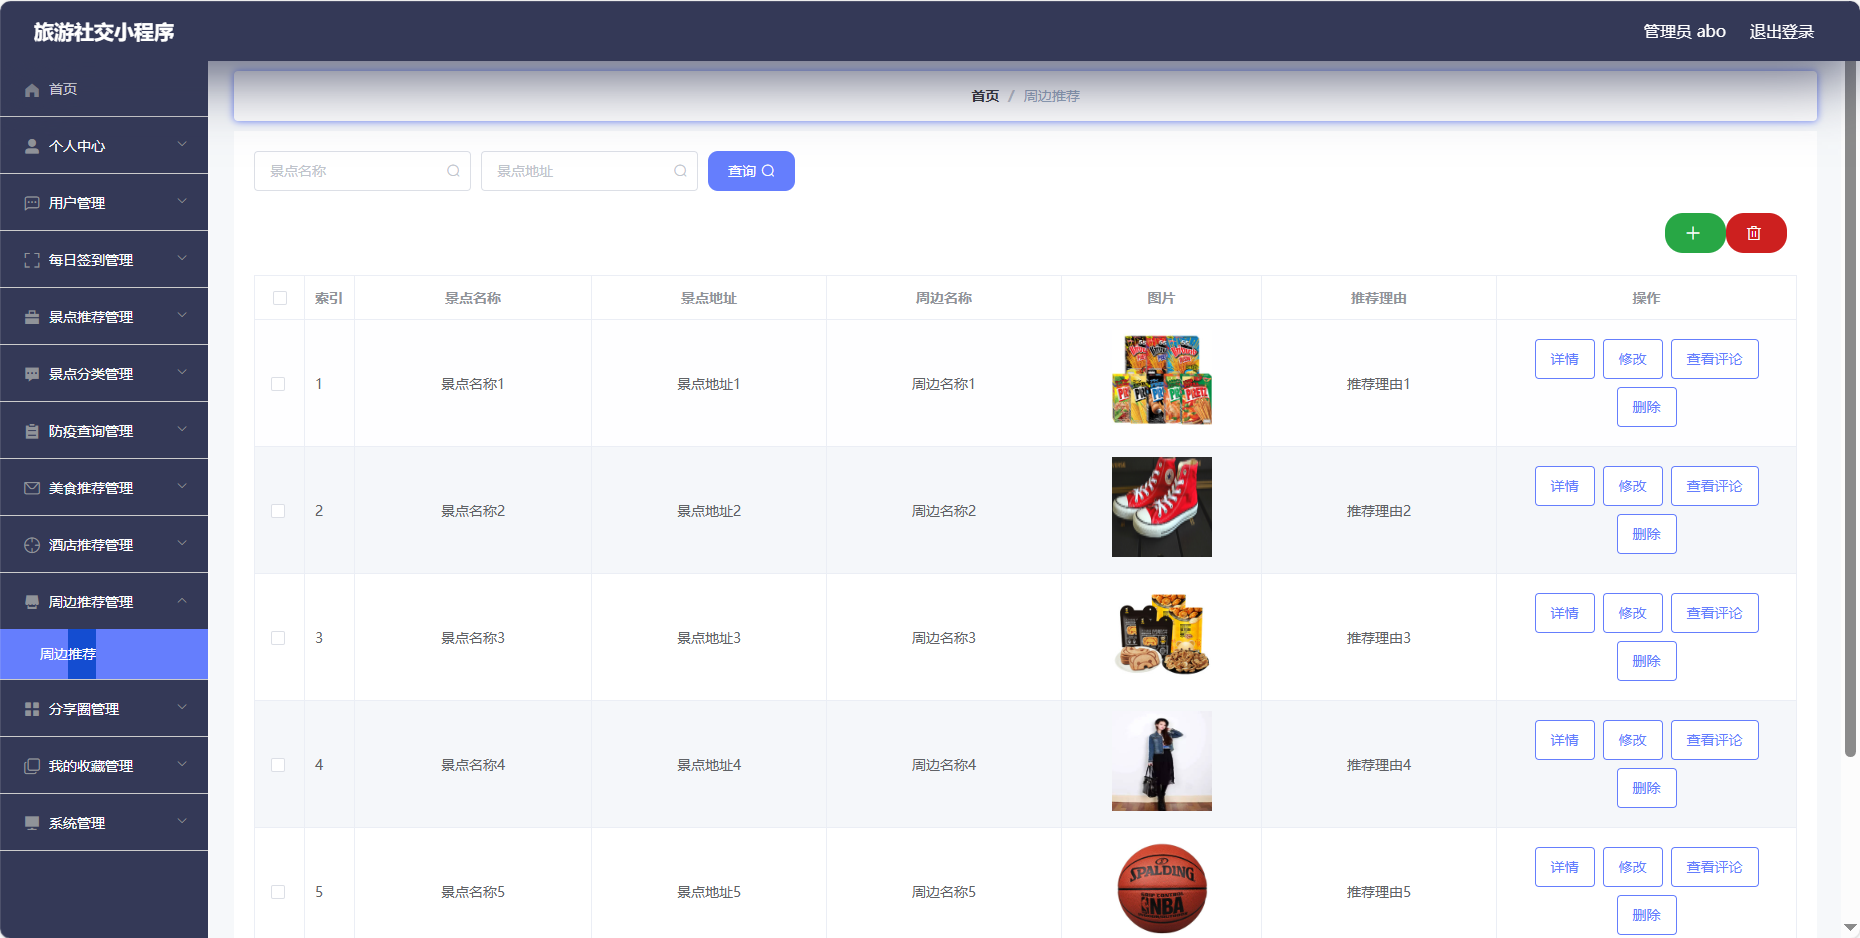Viewport: 1860px width, 938px height.
Task: Click the 查询 search button
Action: pyautogui.click(x=751, y=171)
